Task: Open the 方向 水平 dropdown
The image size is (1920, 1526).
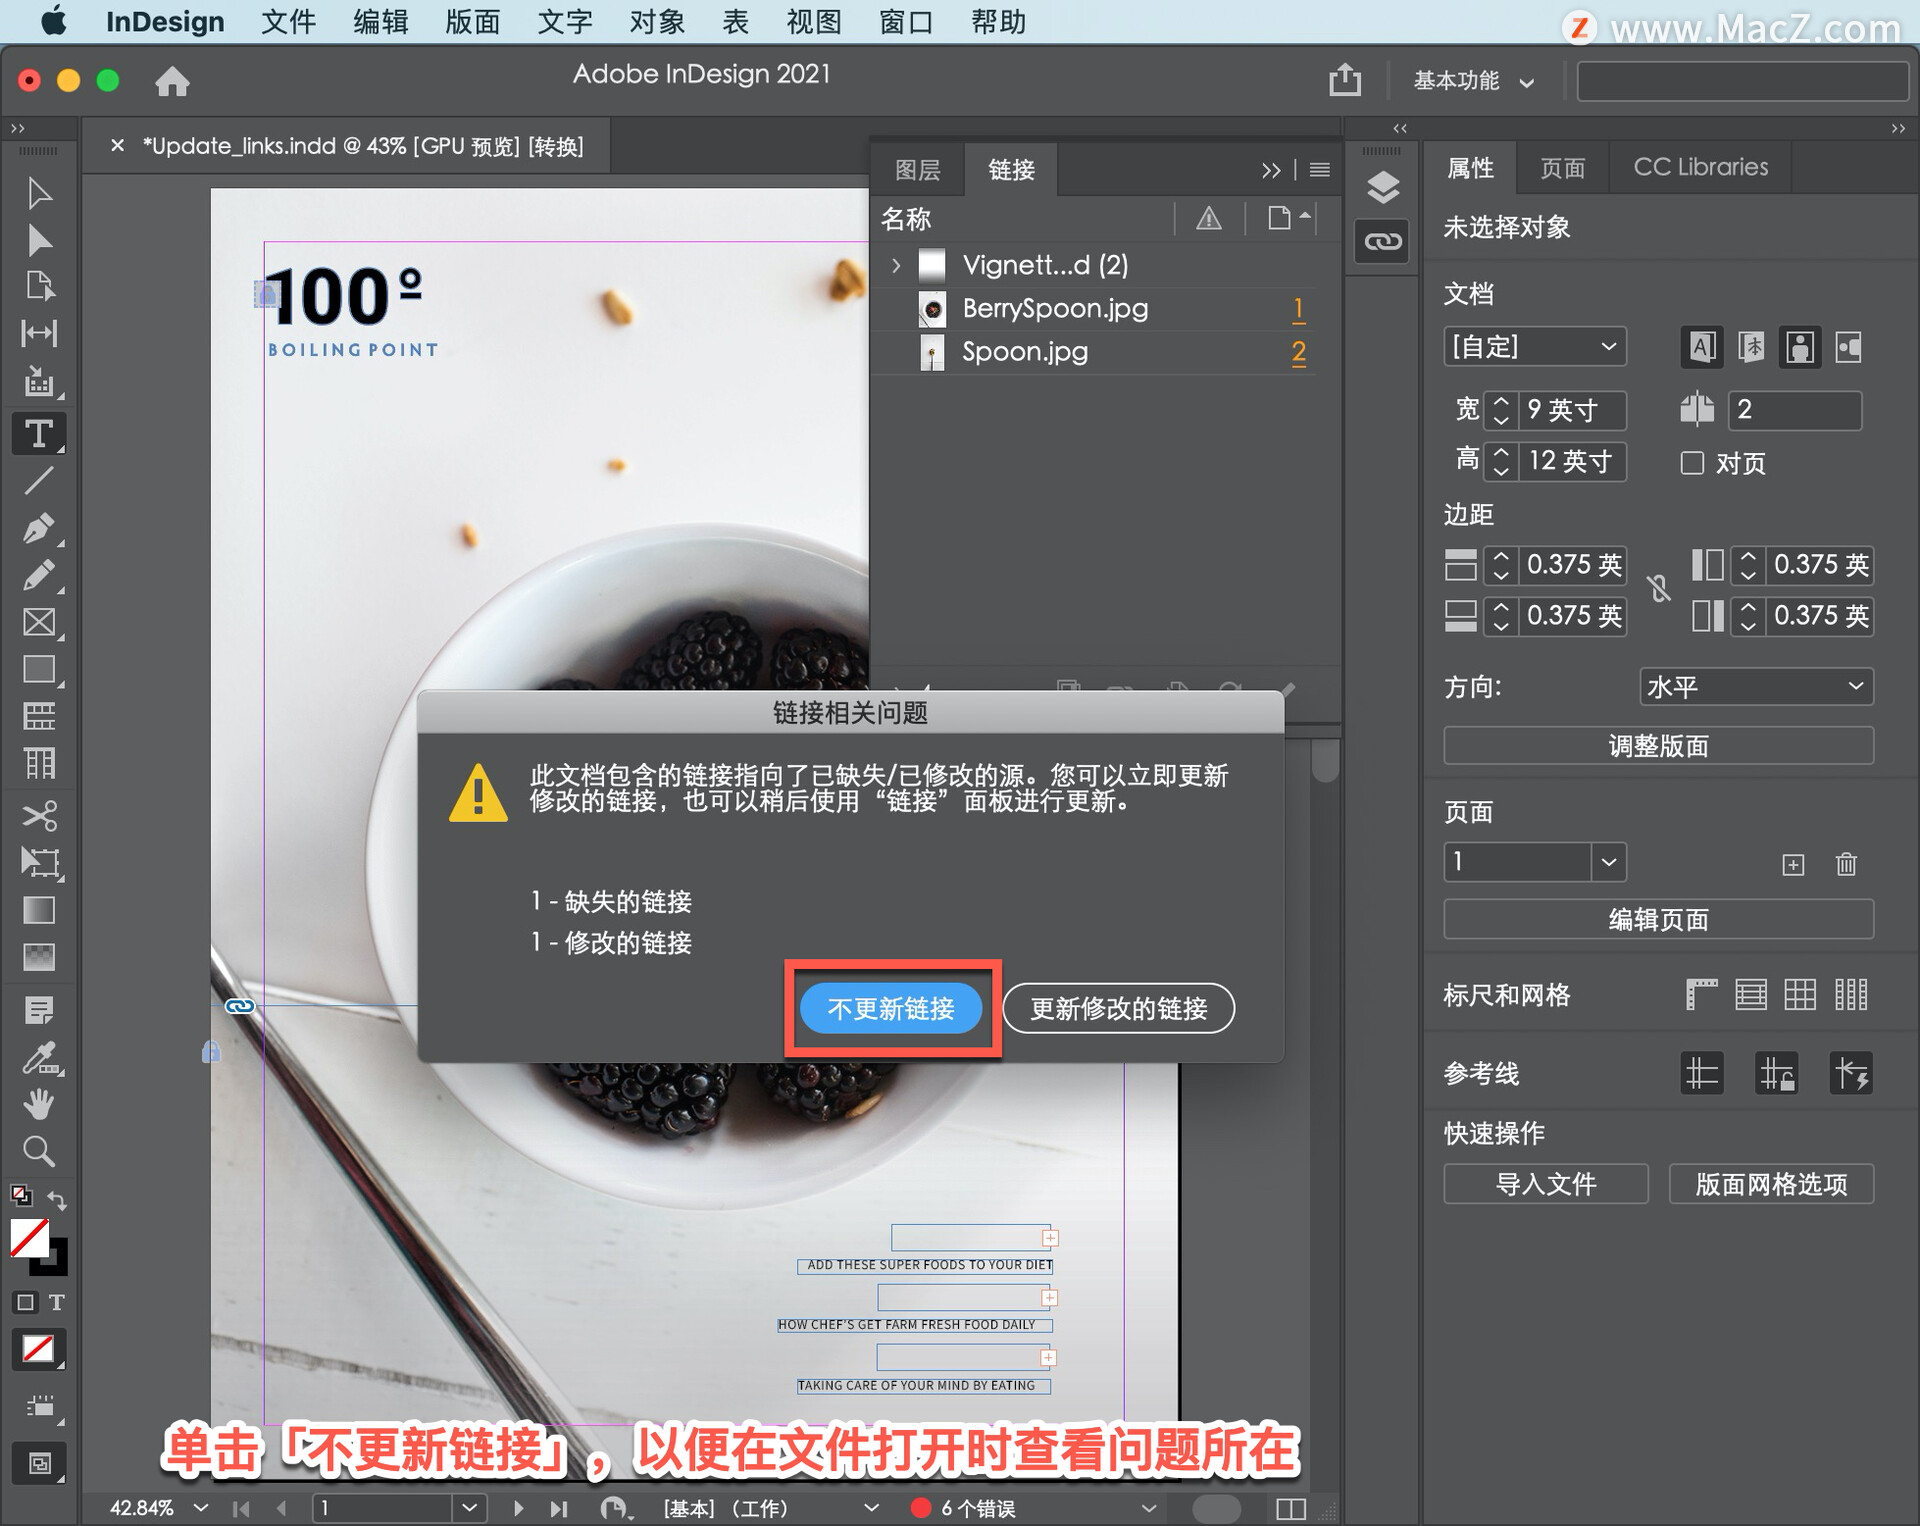Action: click(x=1755, y=687)
